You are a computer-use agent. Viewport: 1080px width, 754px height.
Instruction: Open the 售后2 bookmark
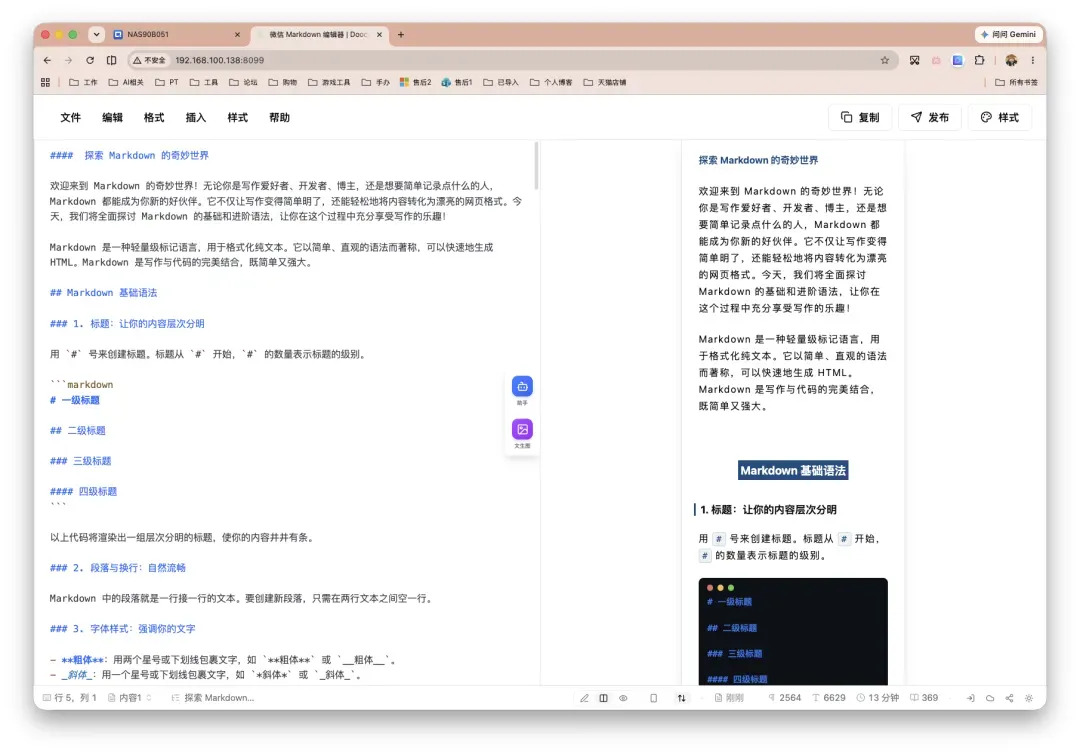[x=415, y=83]
